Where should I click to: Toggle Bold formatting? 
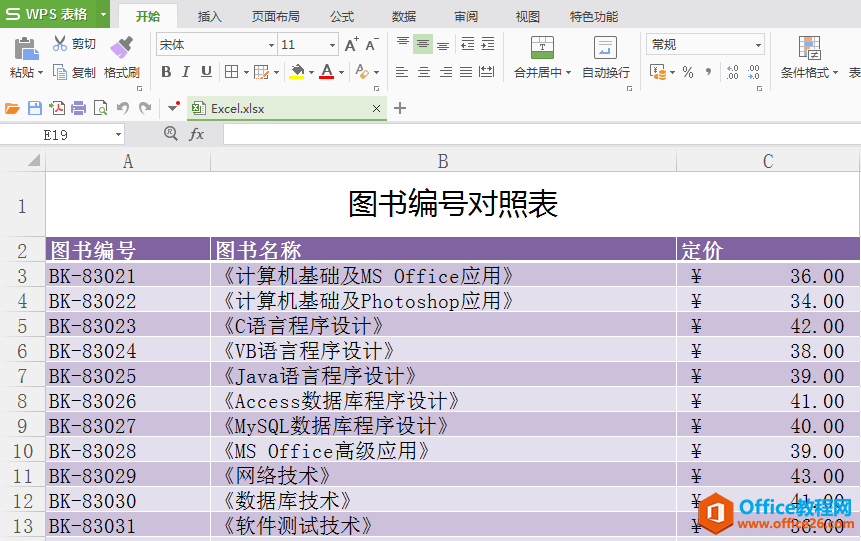point(166,72)
